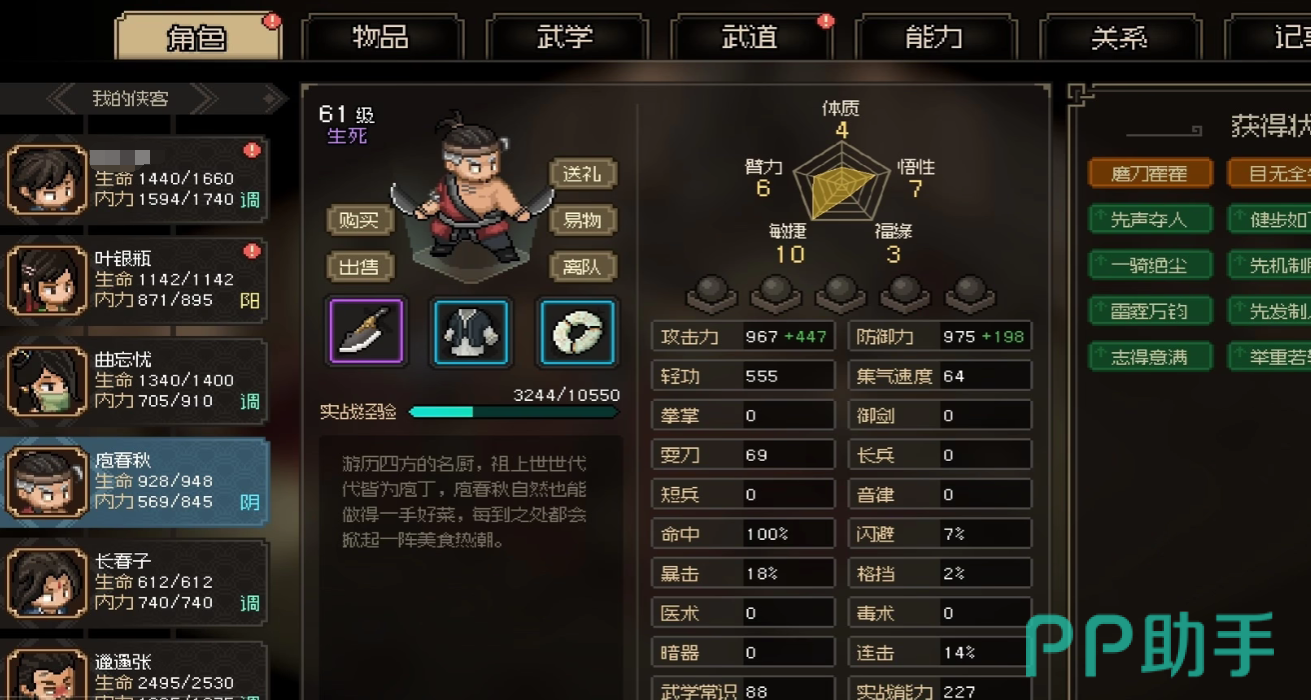Select the 磨刀霍霍 status tag

[1149, 173]
